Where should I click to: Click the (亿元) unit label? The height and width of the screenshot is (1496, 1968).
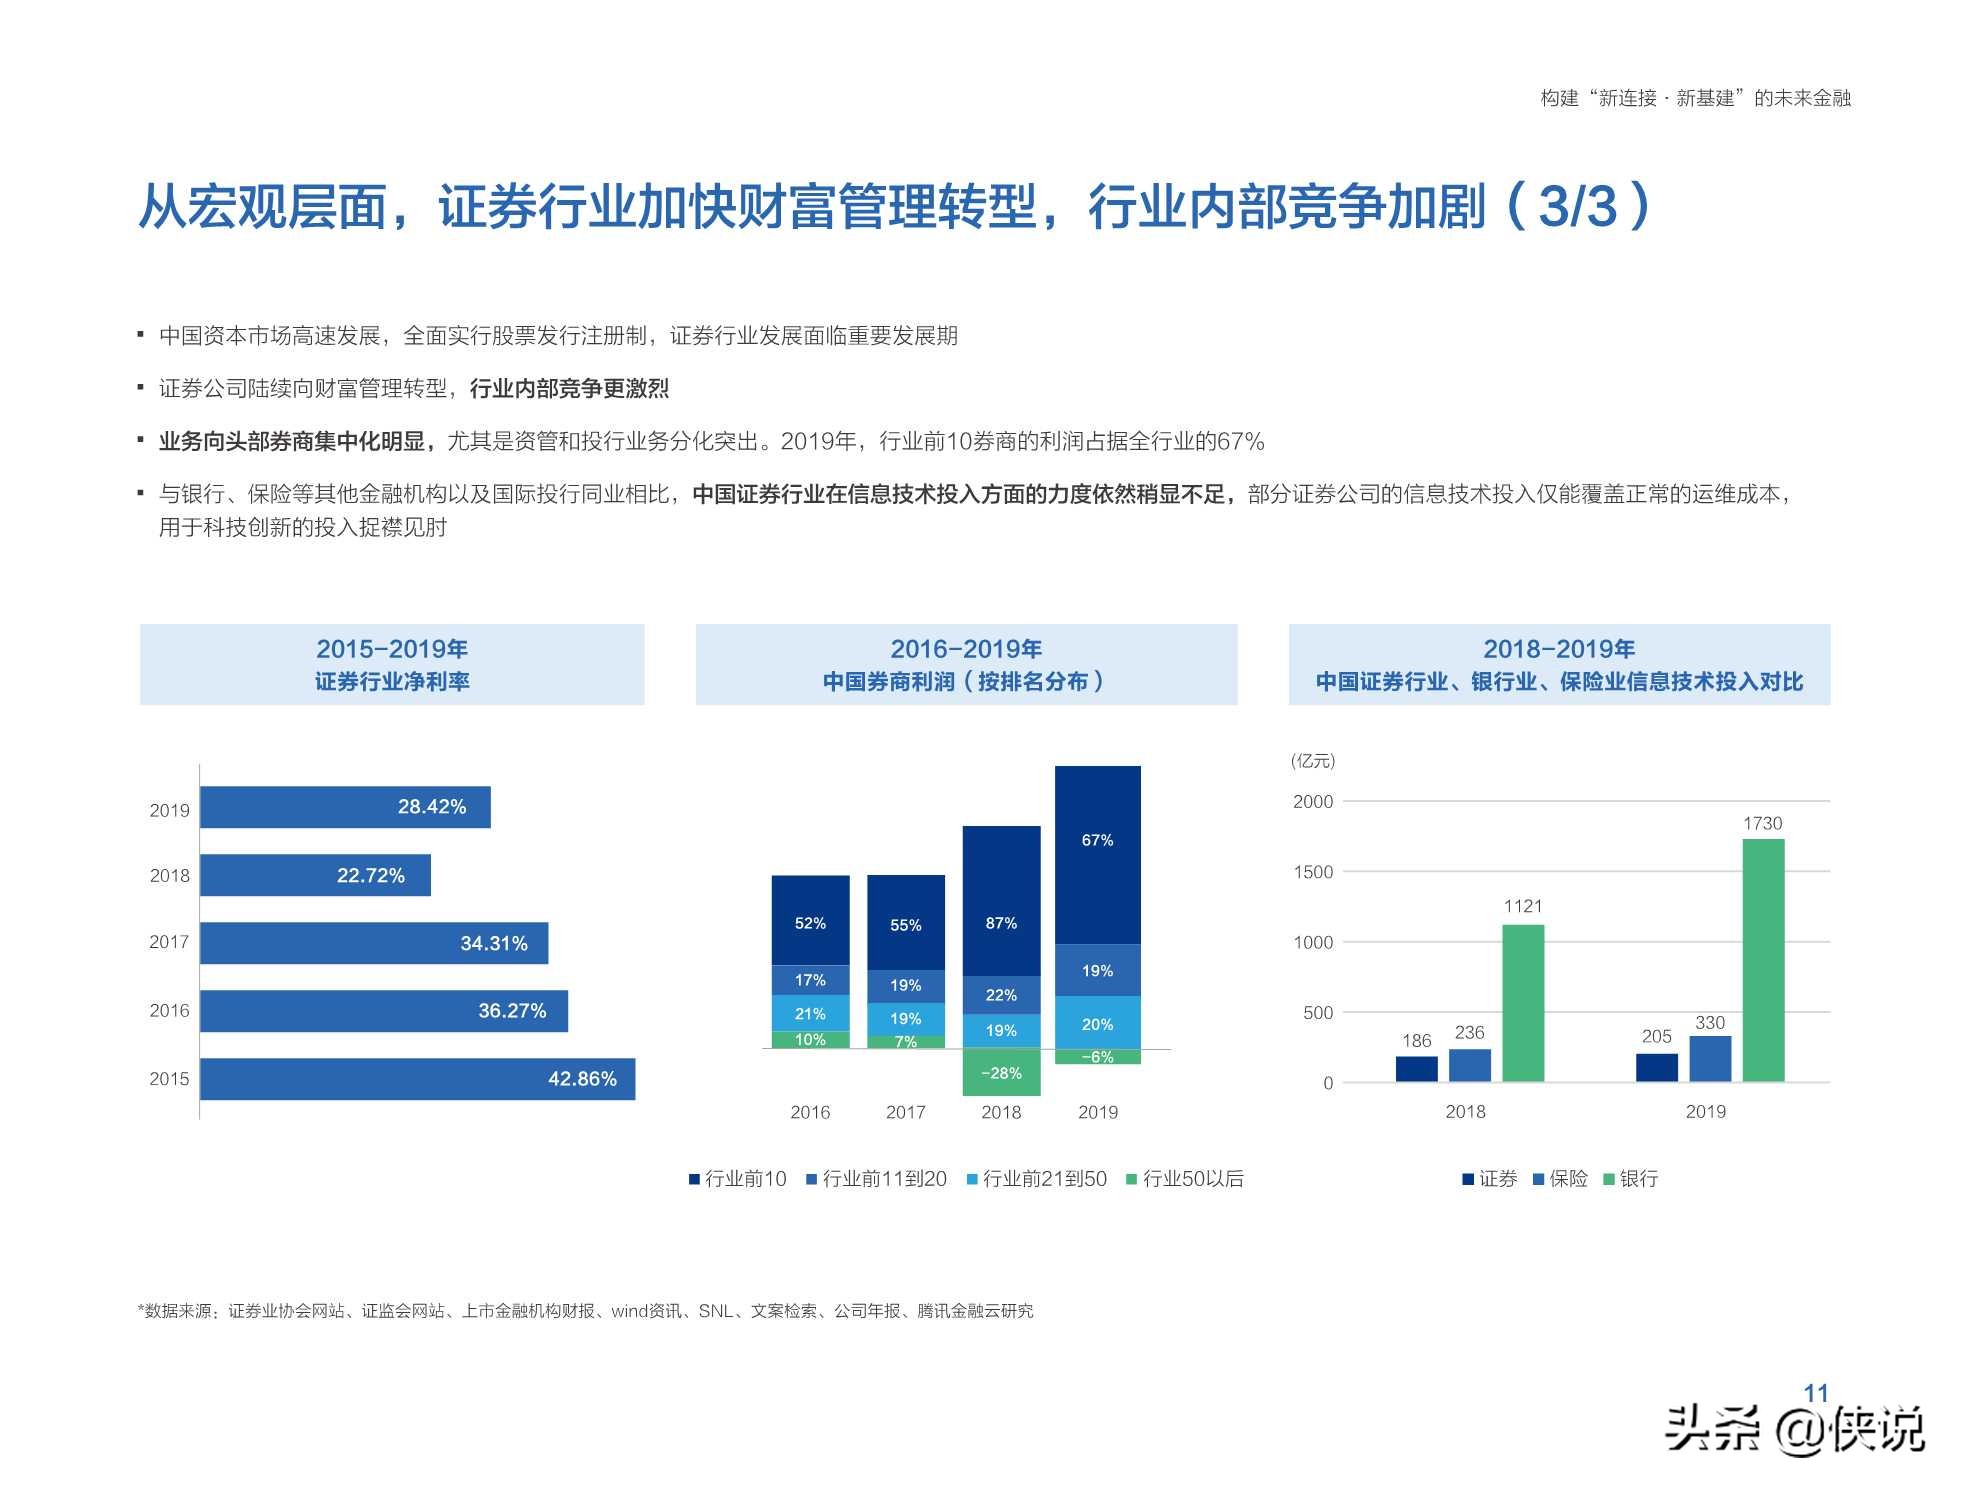1312,761
